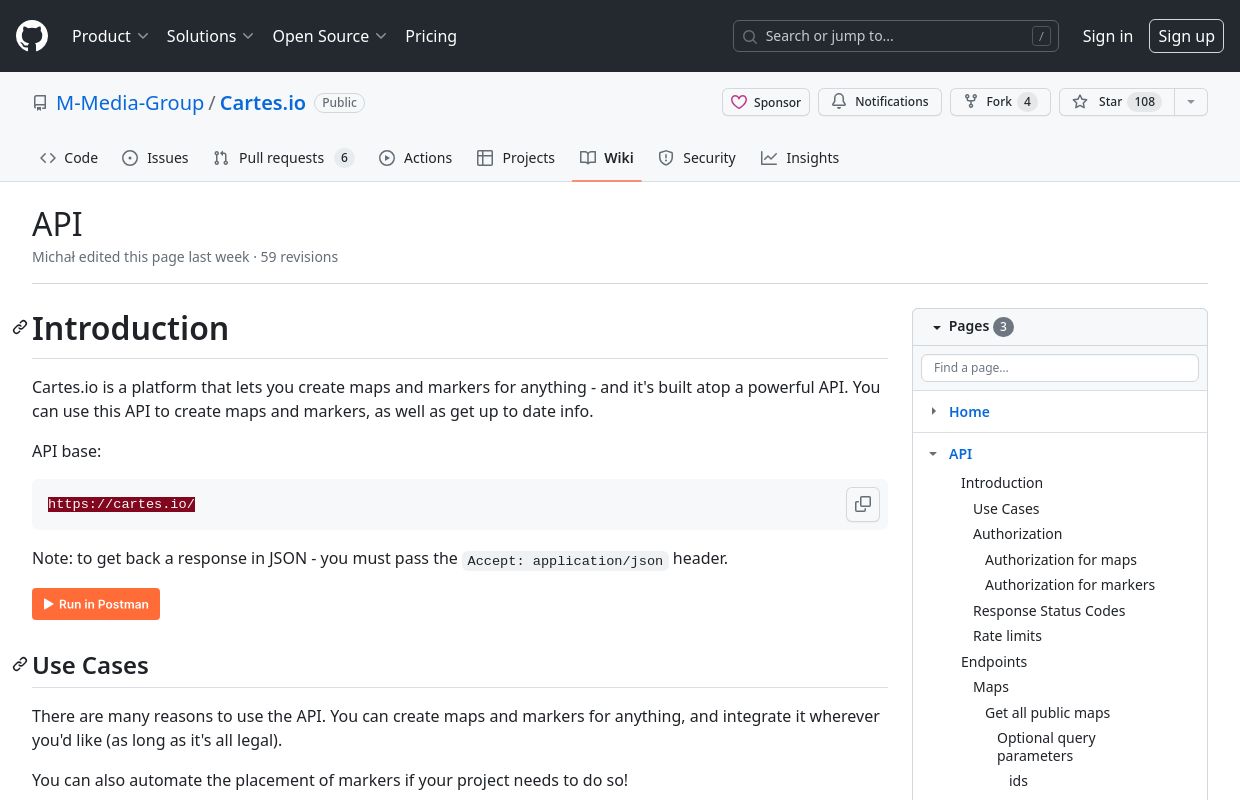Jump to Authorization for markers section
Viewport: 1240px width, 800px height.
coord(1070,585)
